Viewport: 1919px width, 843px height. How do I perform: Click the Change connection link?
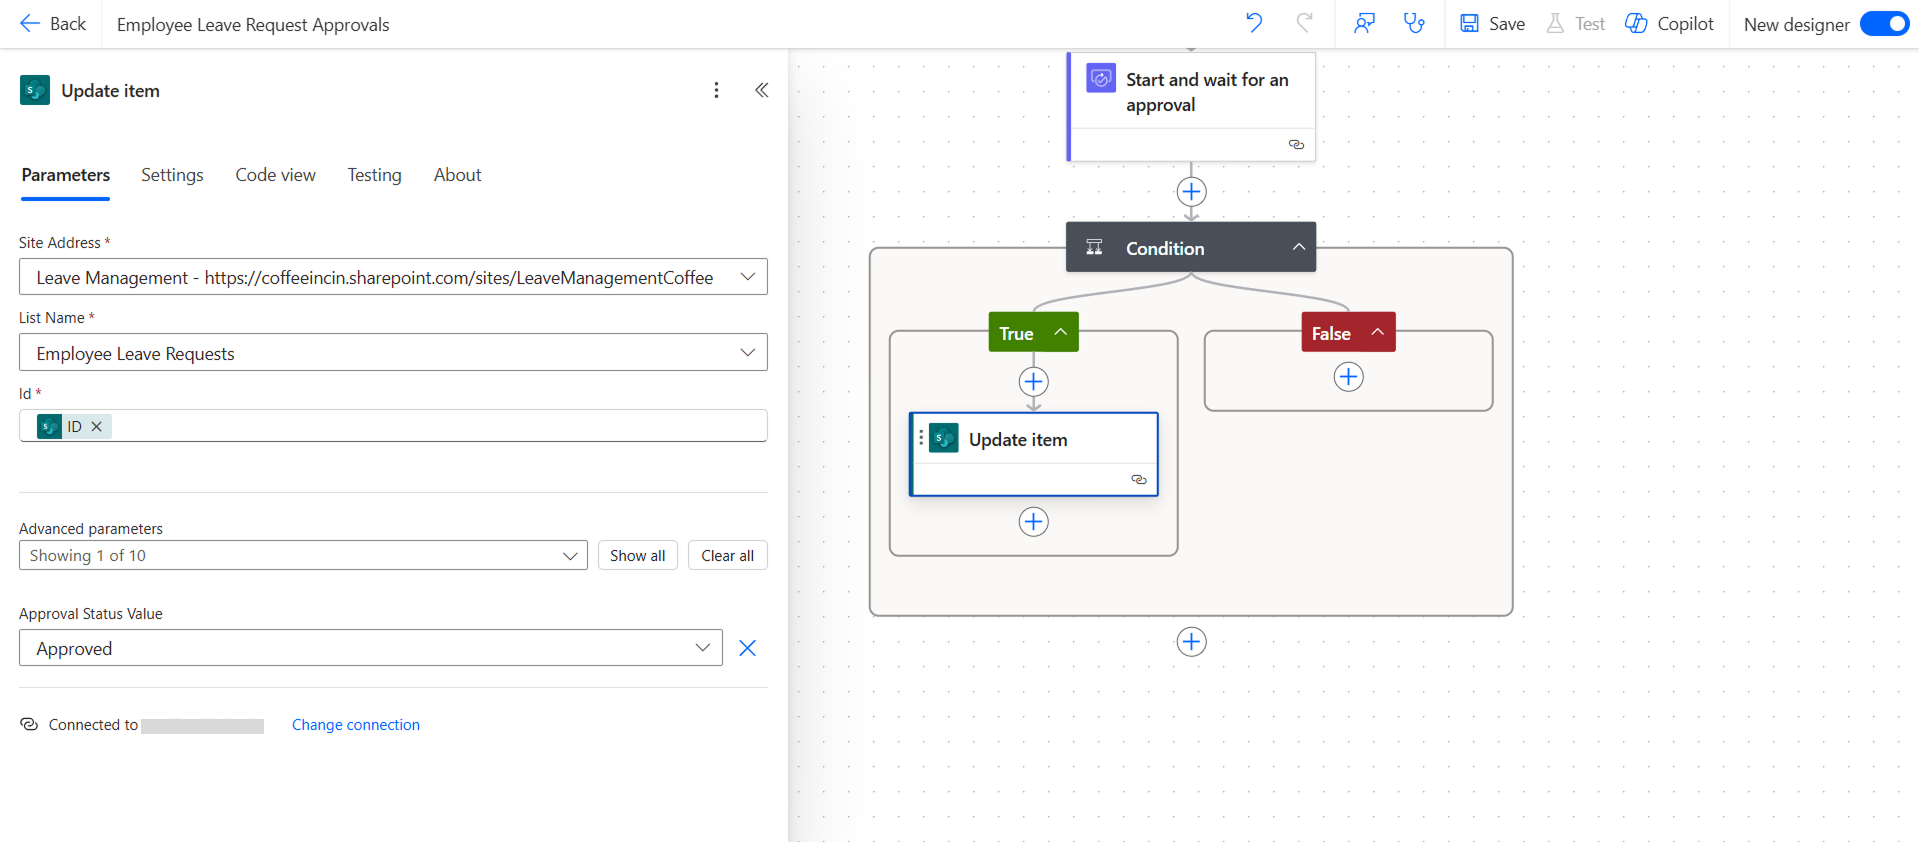tap(356, 725)
